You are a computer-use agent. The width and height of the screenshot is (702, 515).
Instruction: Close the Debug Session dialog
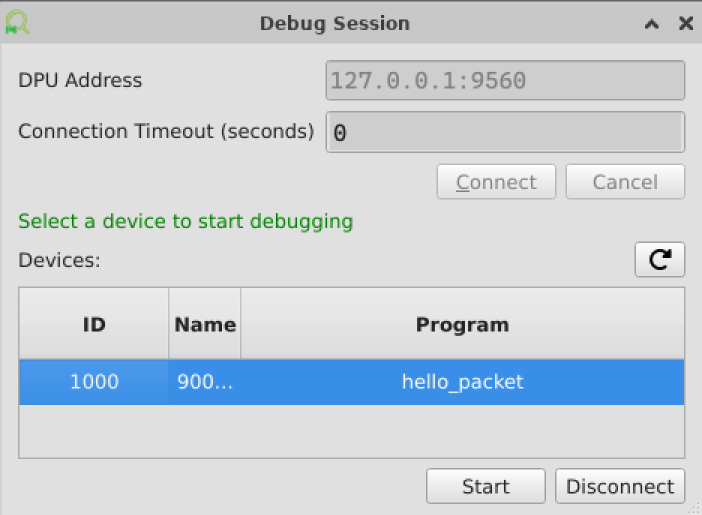coord(685,23)
